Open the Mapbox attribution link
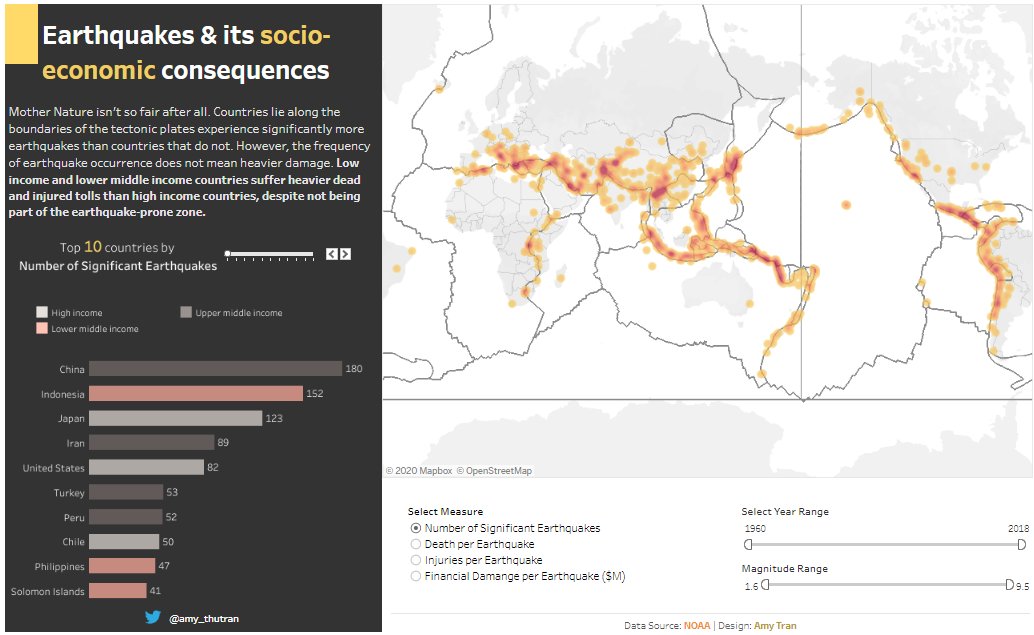The height and width of the screenshot is (635, 1034). click(419, 471)
